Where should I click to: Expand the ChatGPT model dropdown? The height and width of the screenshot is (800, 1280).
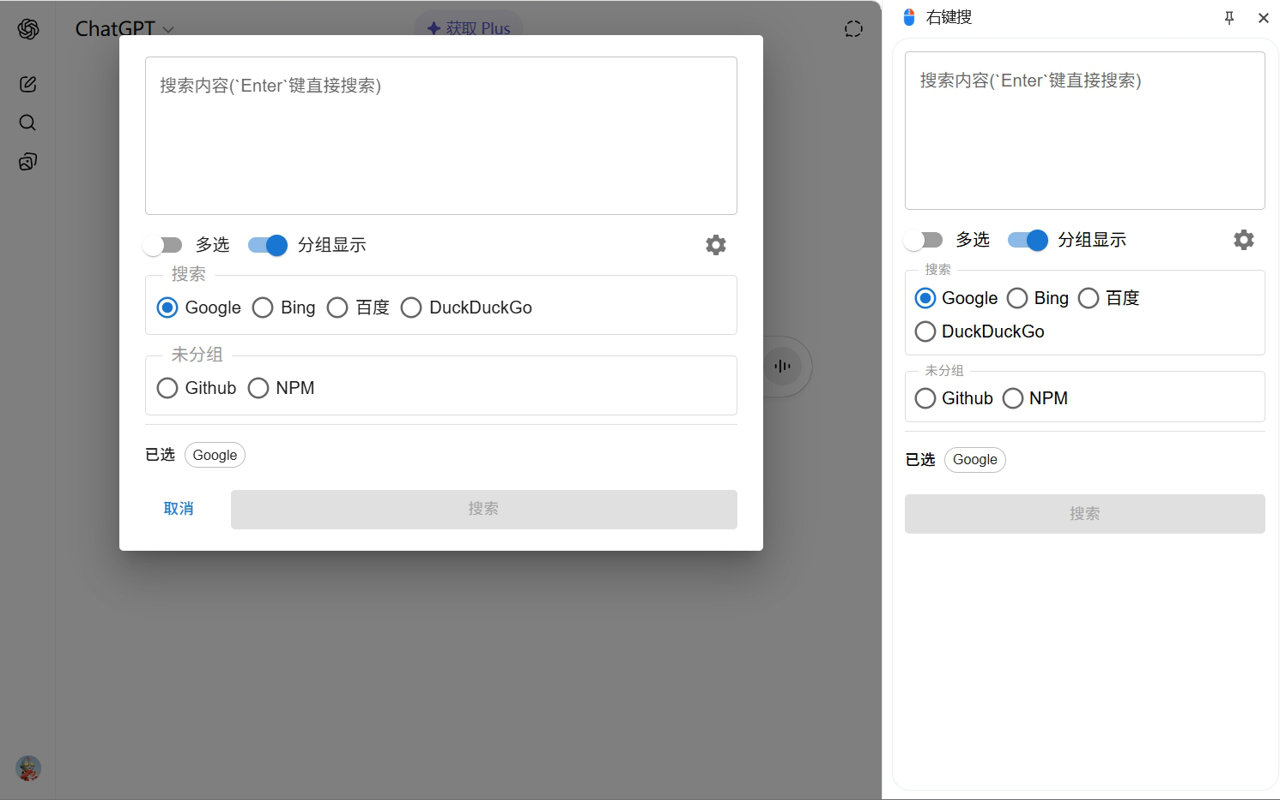125,29
